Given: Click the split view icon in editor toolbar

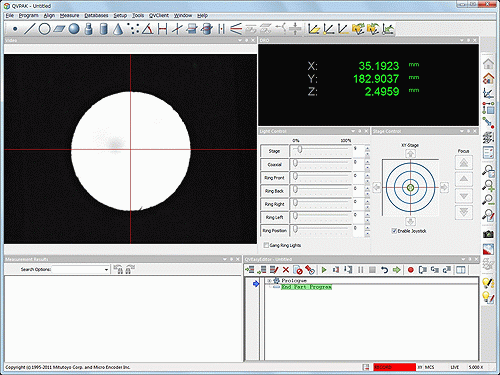Looking at the screenshot, I should 461,270.
